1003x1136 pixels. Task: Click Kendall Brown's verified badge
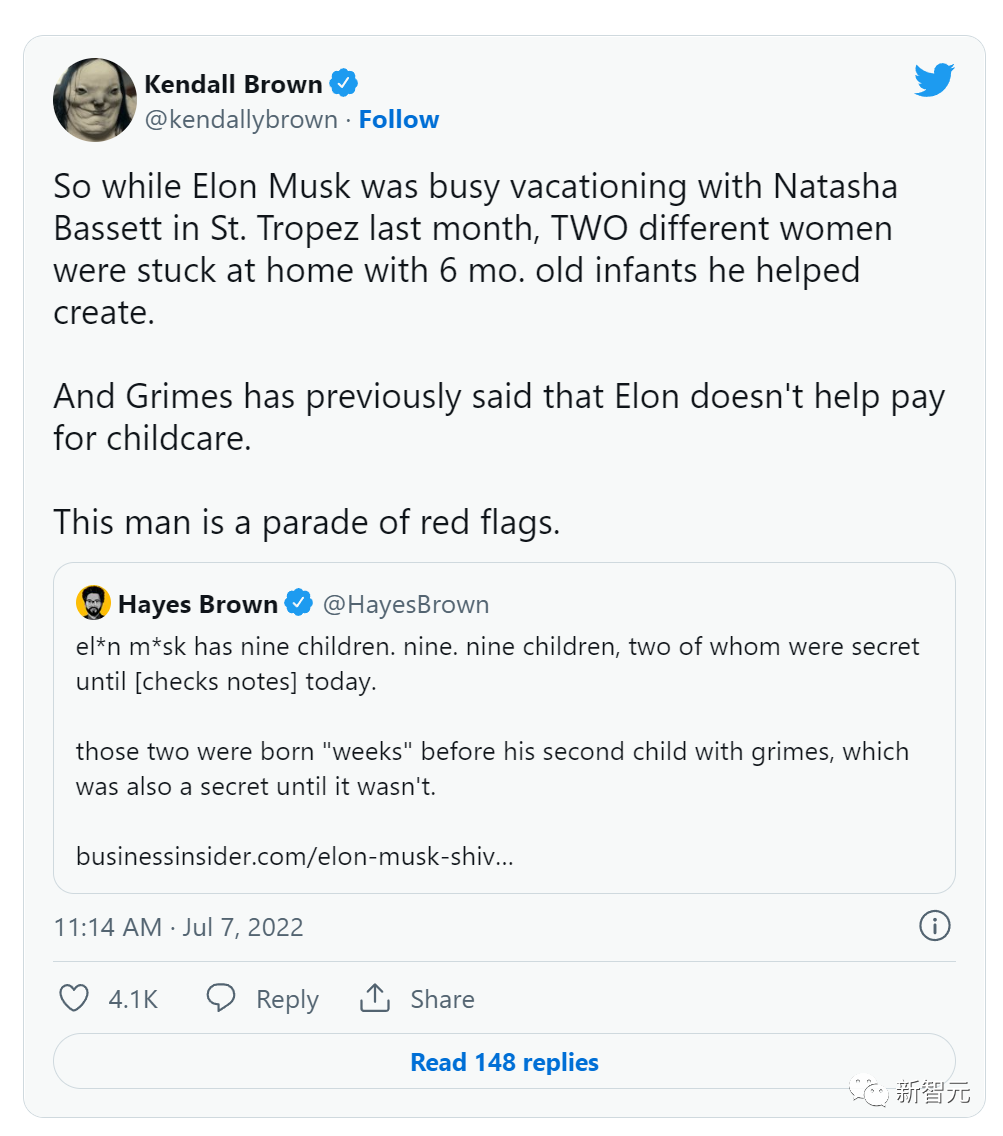coord(345,83)
